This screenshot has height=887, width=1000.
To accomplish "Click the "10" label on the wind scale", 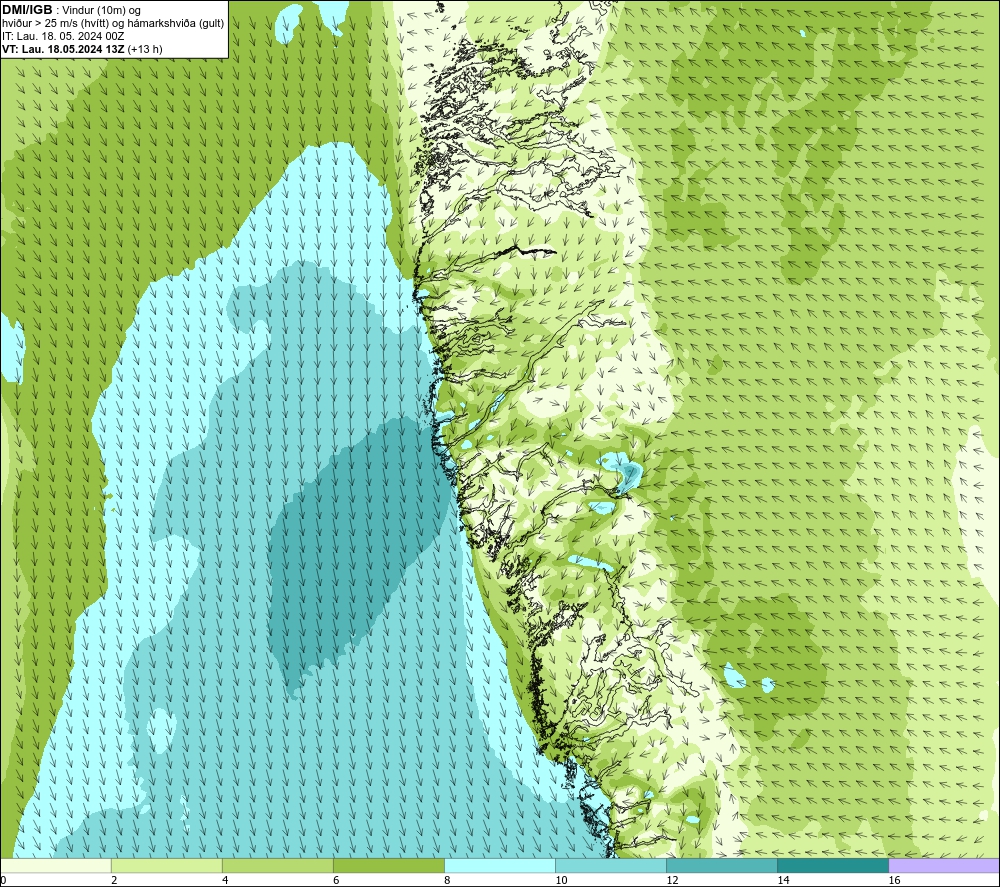I will (561, 881).
